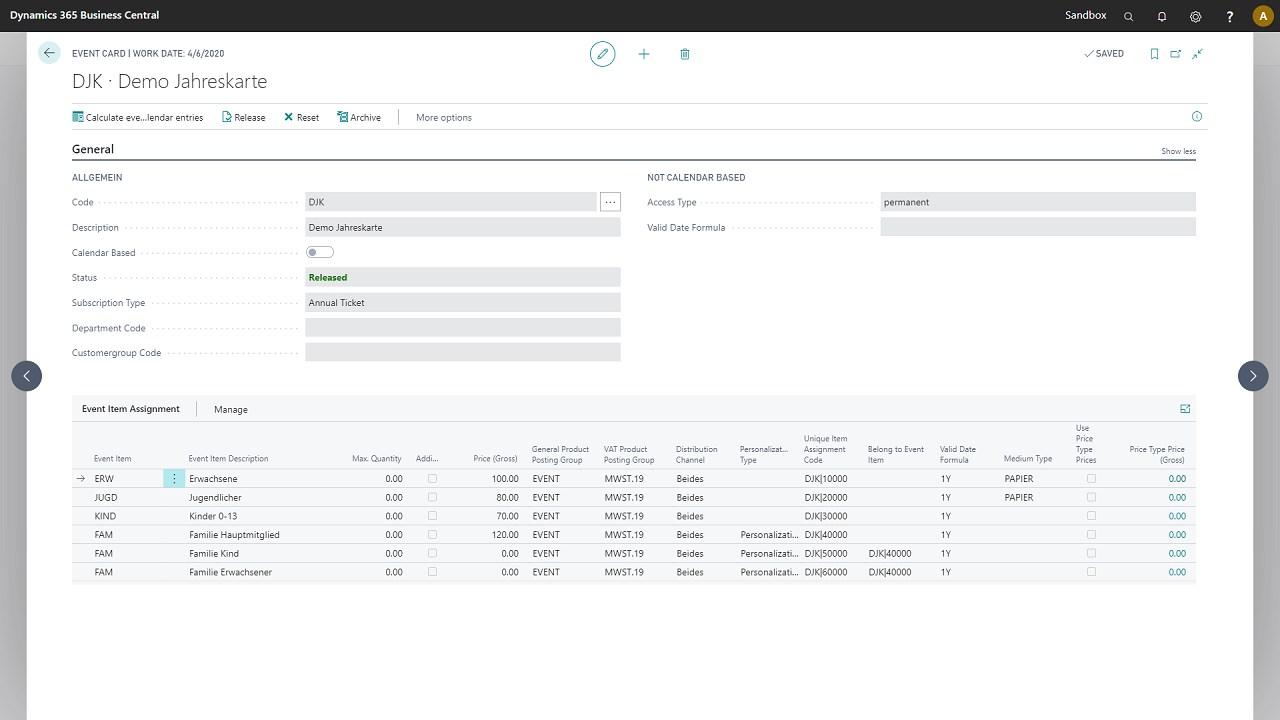
Task: Show the info FactBox icon
Action: pos(1197,117)
